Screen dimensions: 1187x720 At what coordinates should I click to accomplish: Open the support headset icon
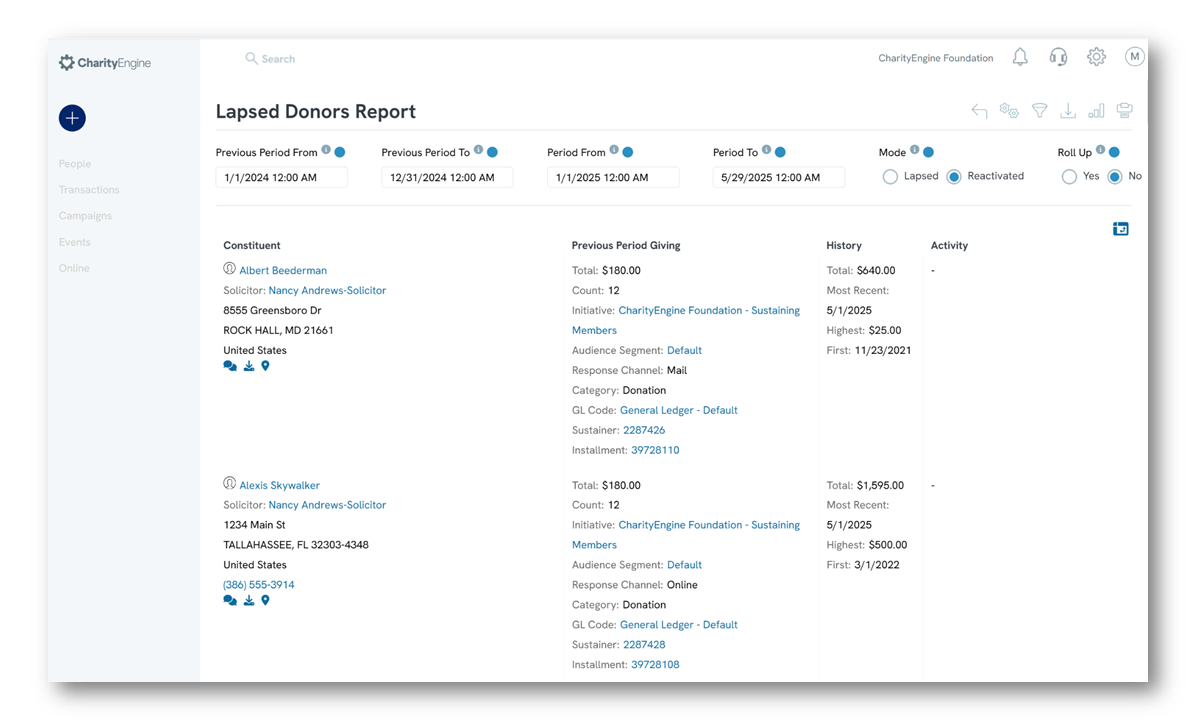1058,57
